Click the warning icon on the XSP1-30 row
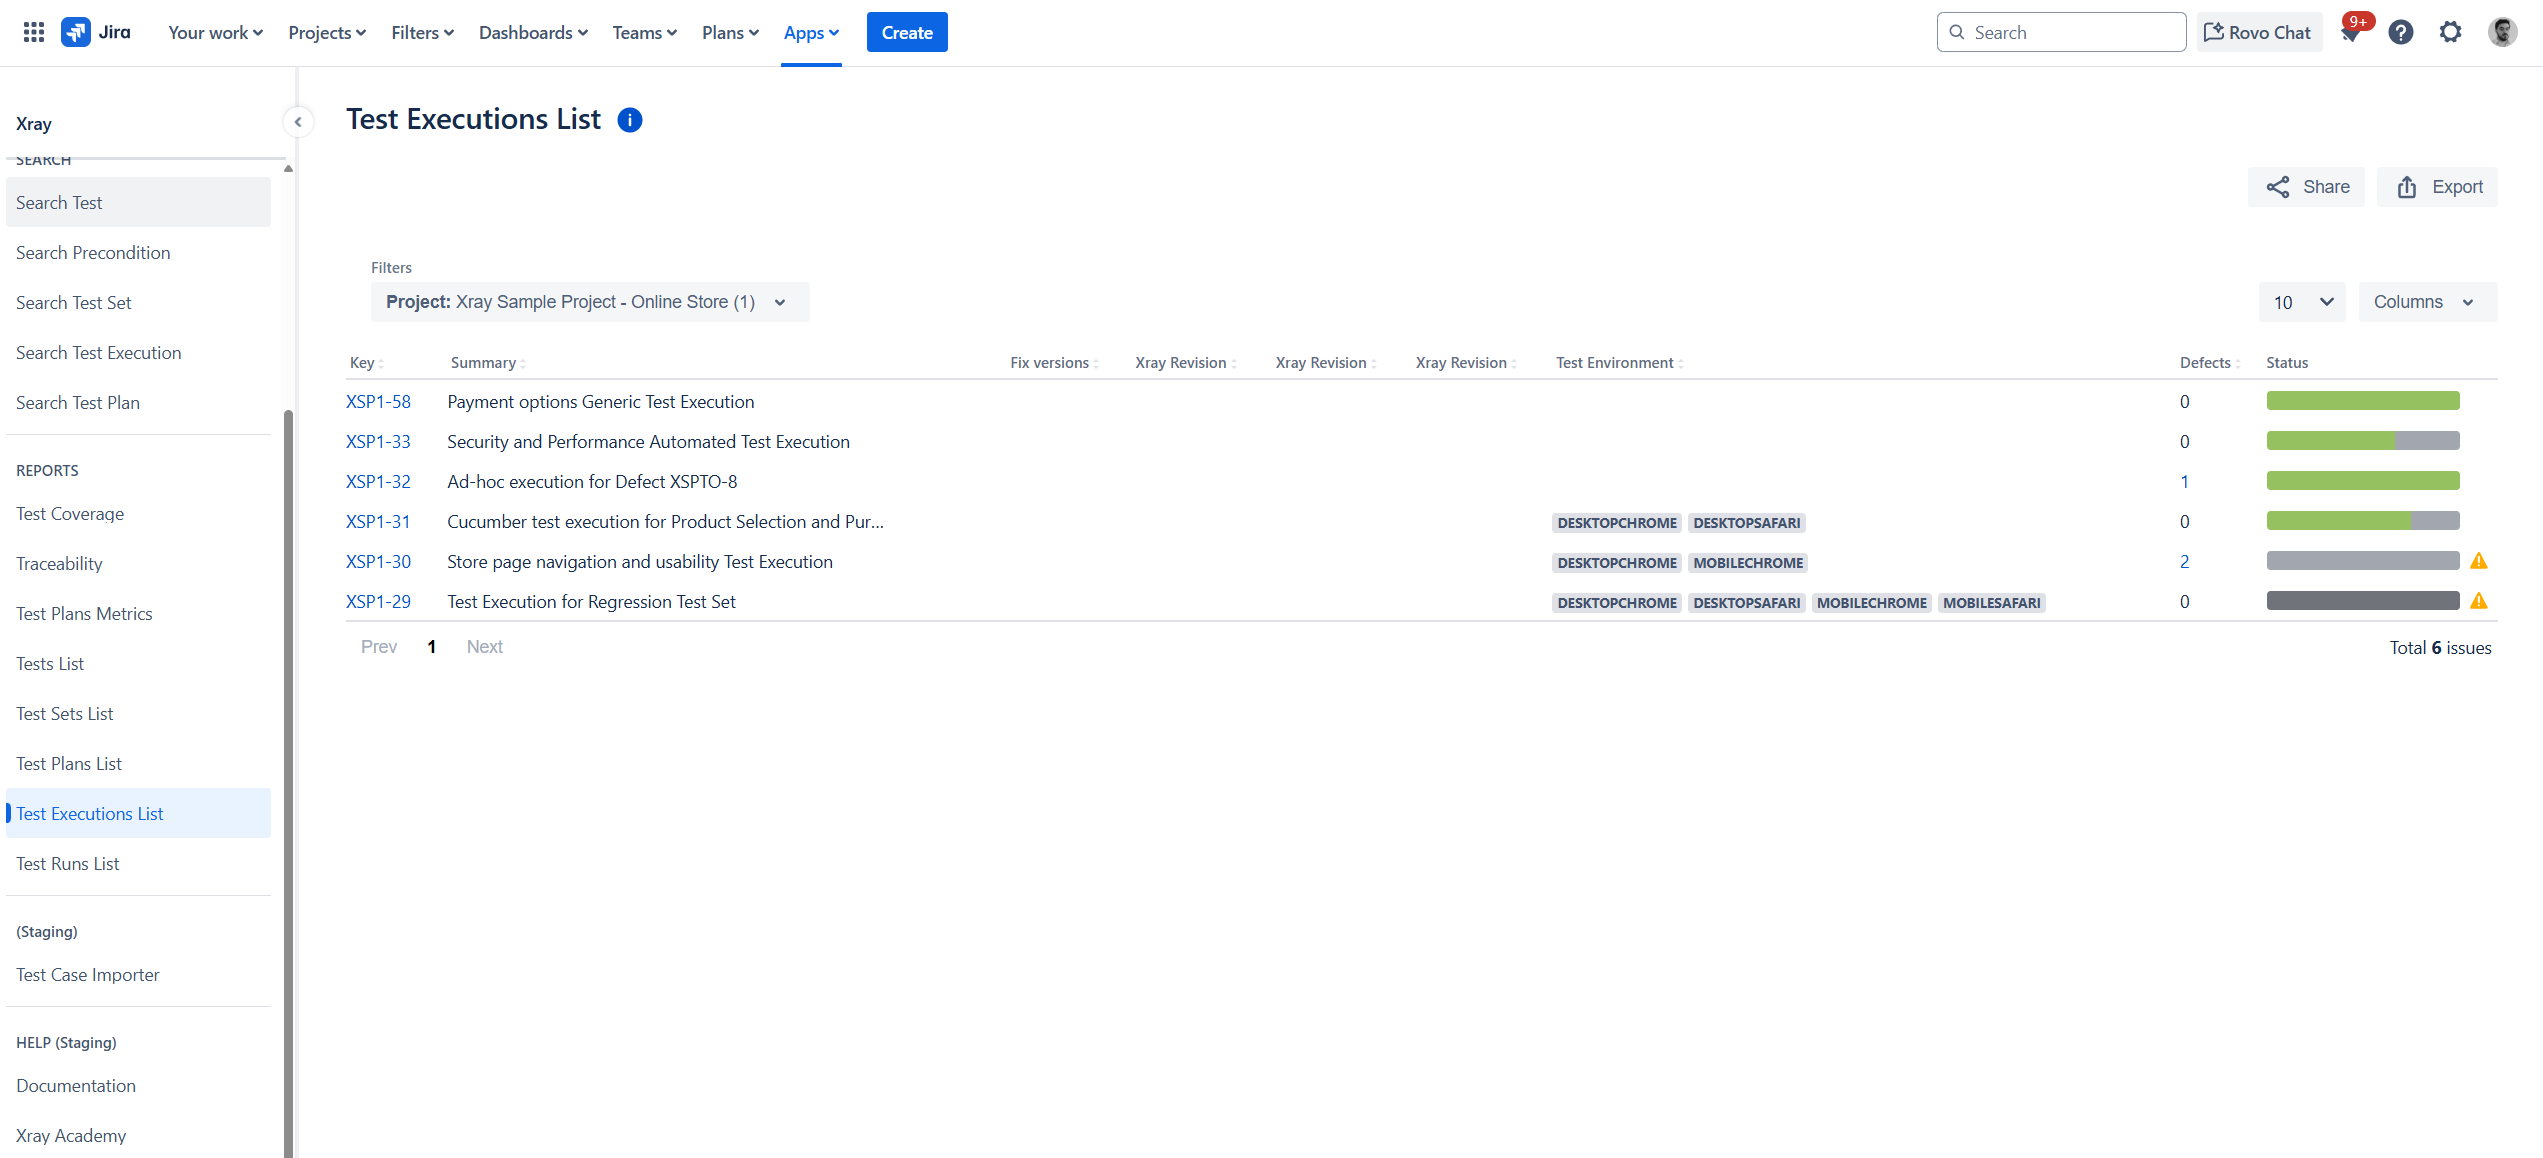 click(2478, 561)
